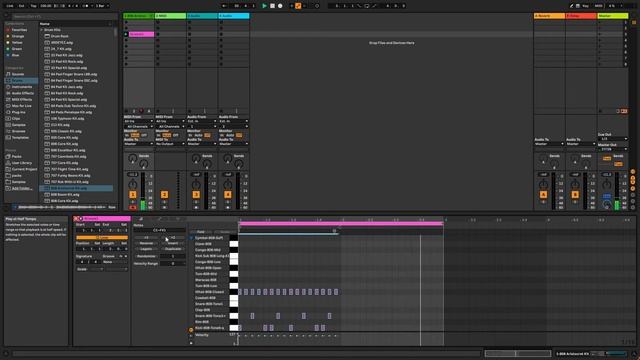640x360 pixels.
Task: Select the Master track header
Action: 613,16
